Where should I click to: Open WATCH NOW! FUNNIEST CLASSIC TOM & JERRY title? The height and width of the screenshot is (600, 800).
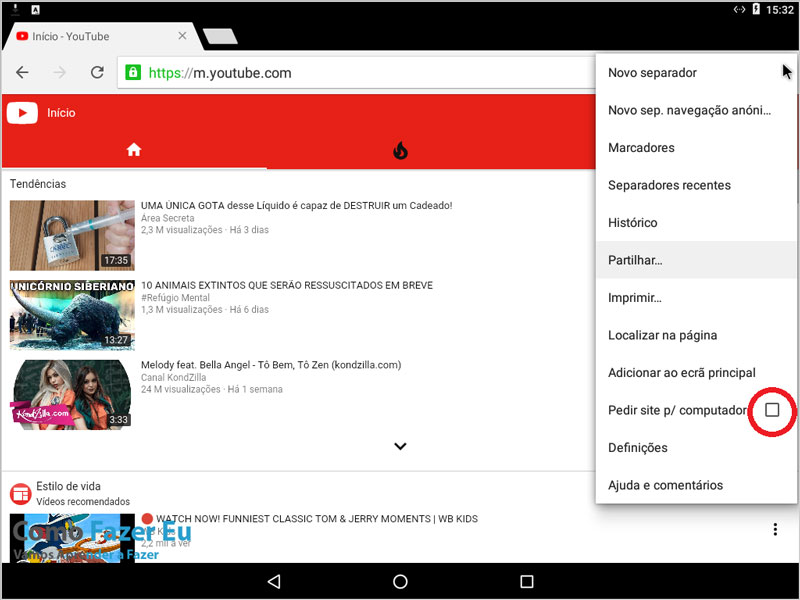tap(317, 519)
